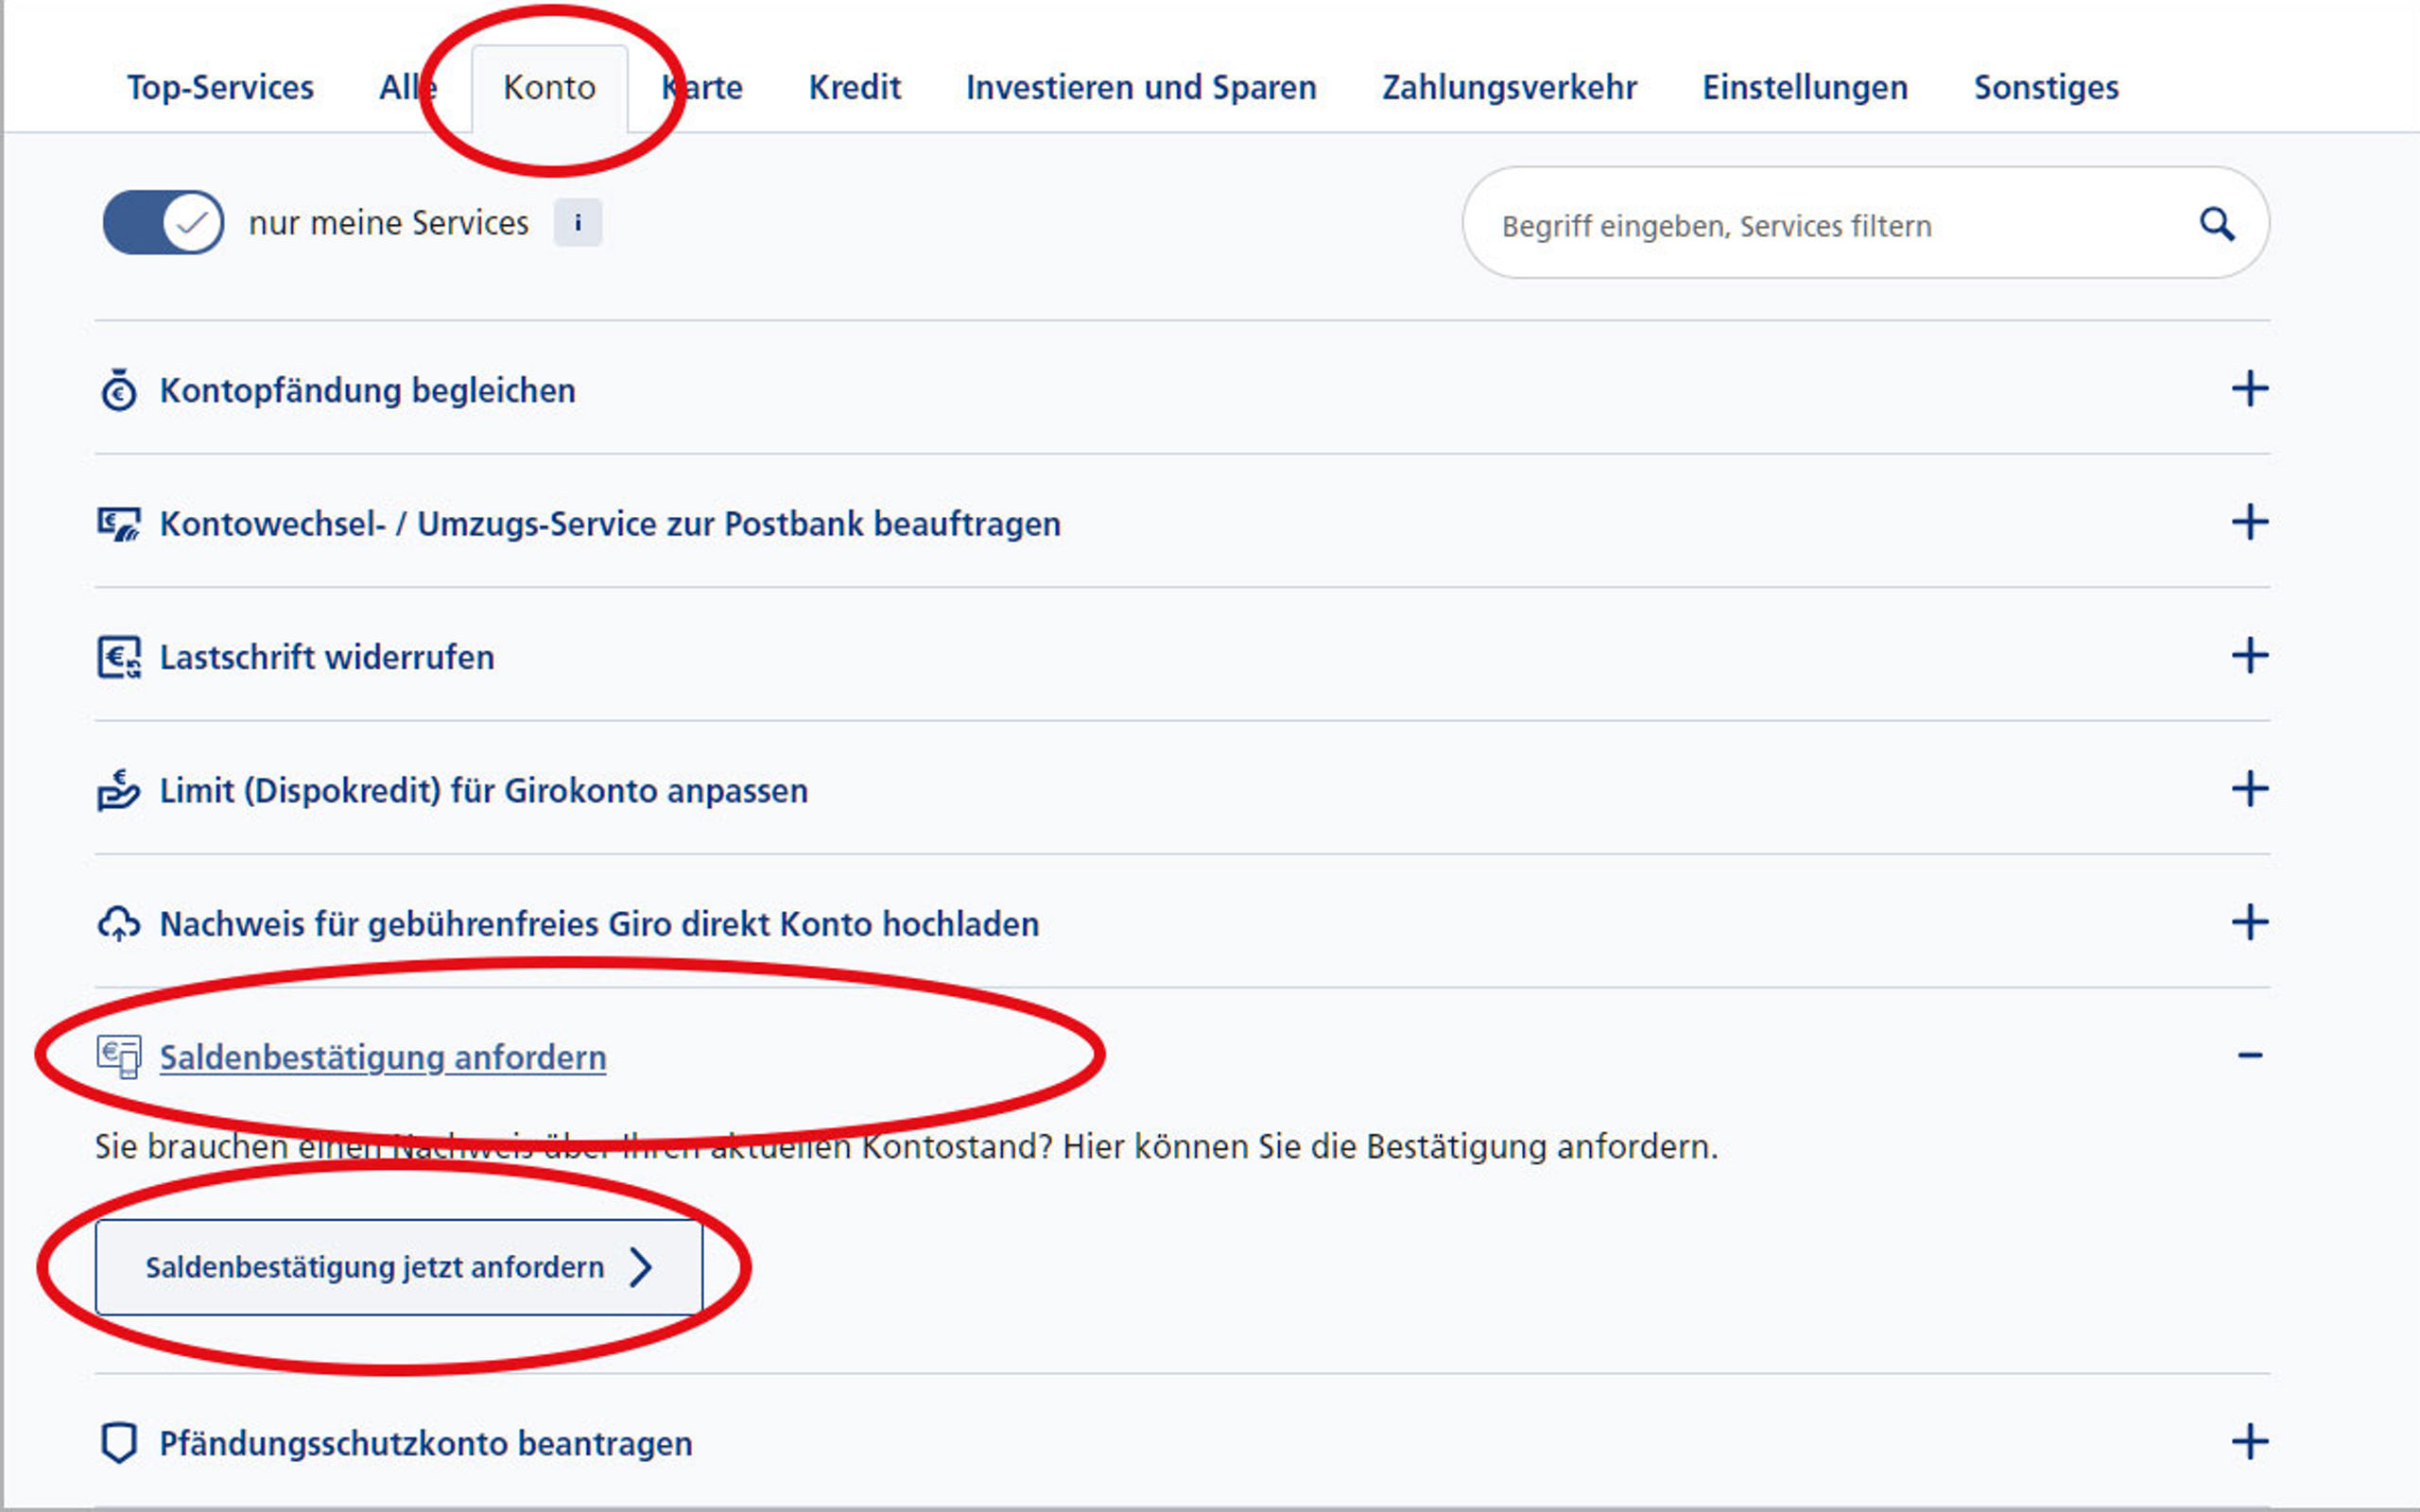Open the info icon beside nur meine Services

[x=578, y=222]
